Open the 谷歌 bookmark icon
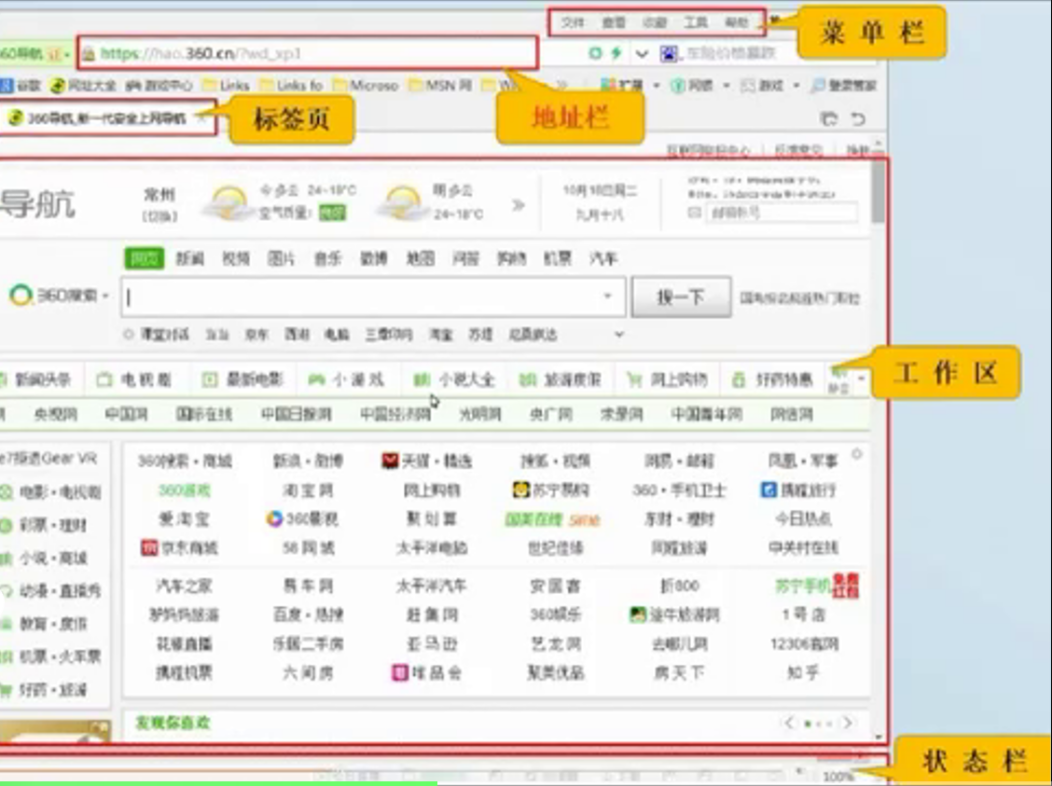Viewport: 1052px width, 786px height. pos(6,85)
